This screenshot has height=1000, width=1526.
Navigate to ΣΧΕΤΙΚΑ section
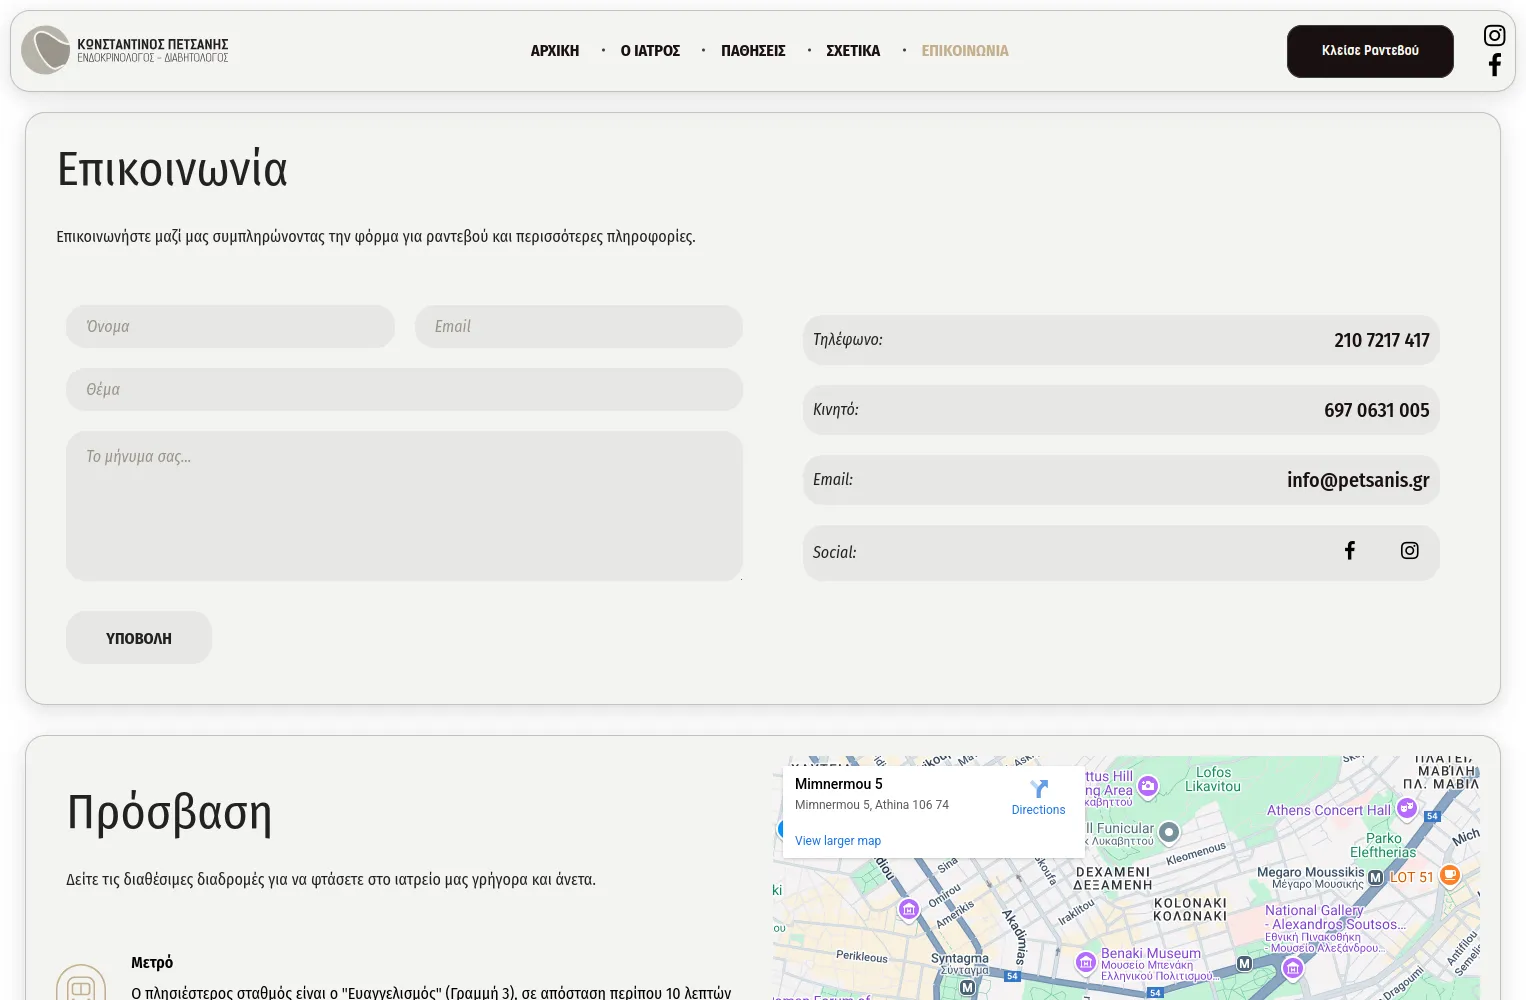pyautogui.click(x=853, y=51)
